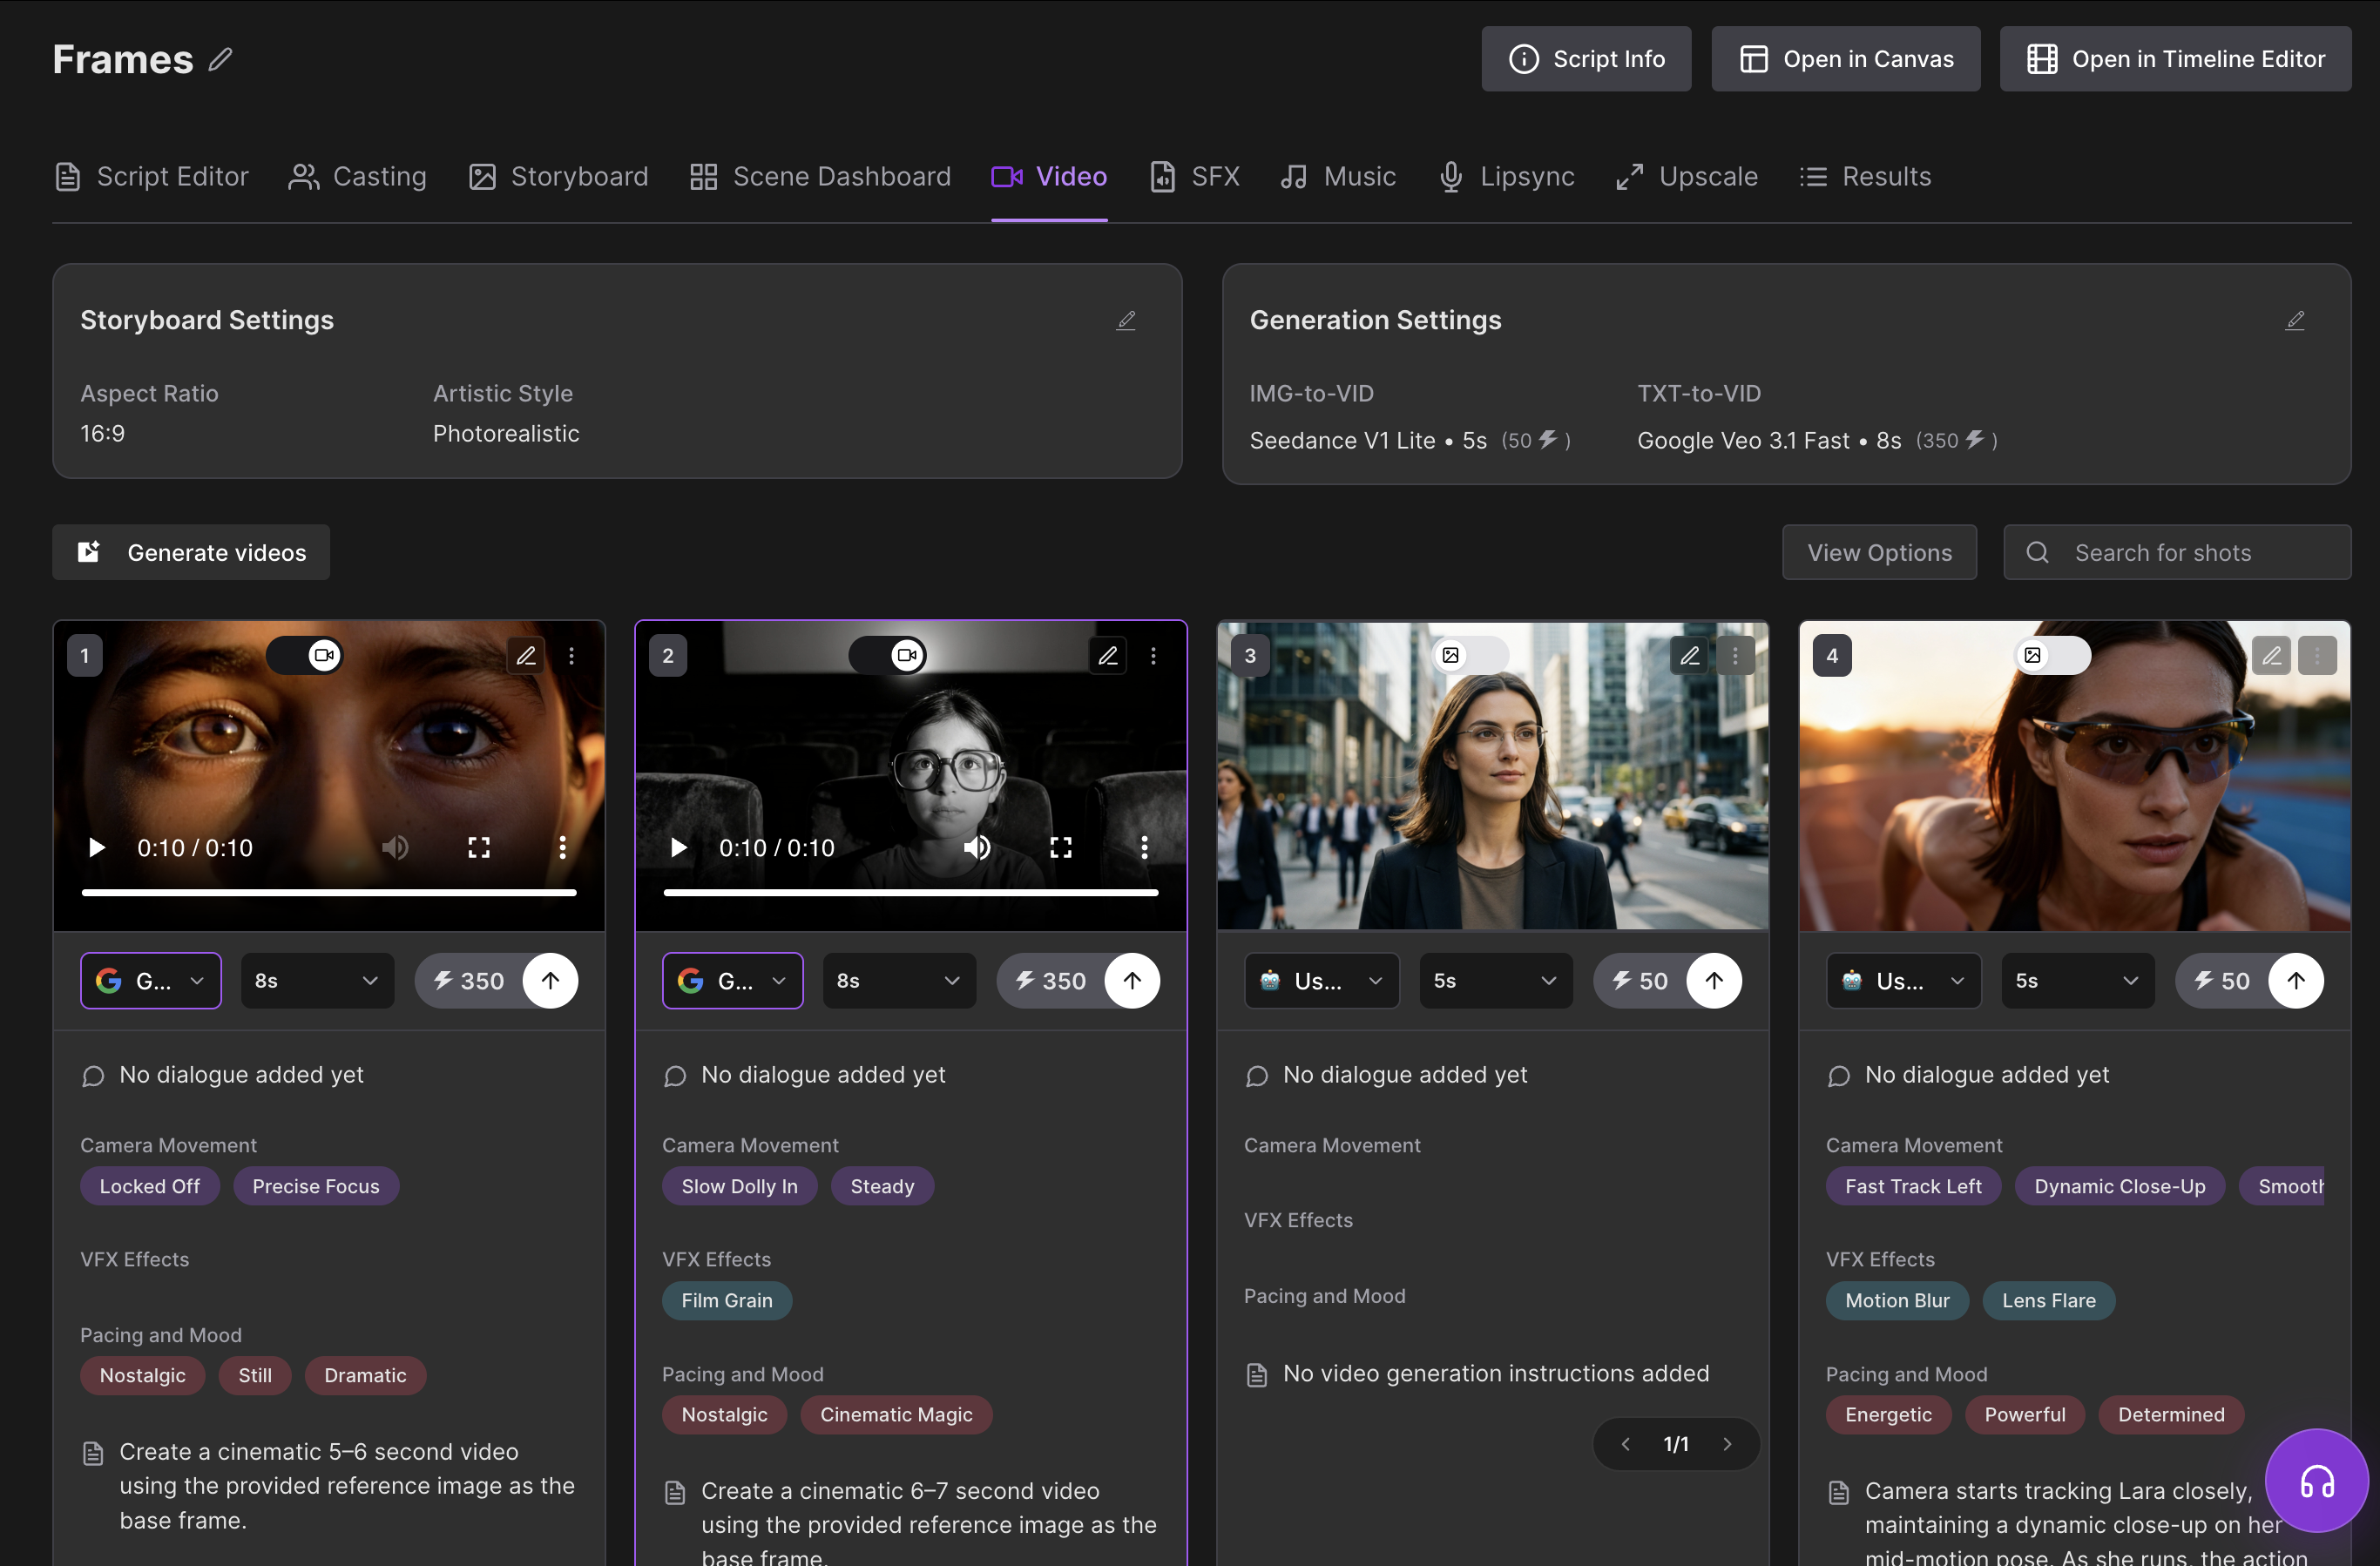Open three-dot menu on shot 1 card

coord(571,656)
